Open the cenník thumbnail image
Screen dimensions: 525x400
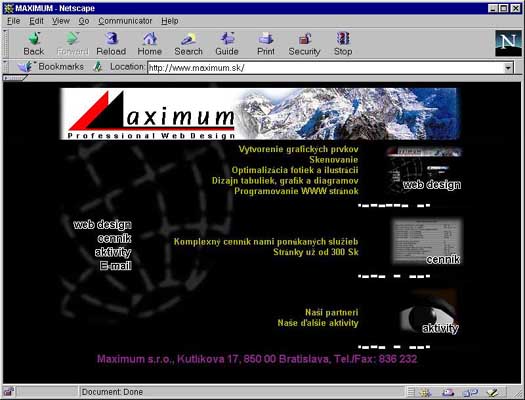(x=428, y=241)
